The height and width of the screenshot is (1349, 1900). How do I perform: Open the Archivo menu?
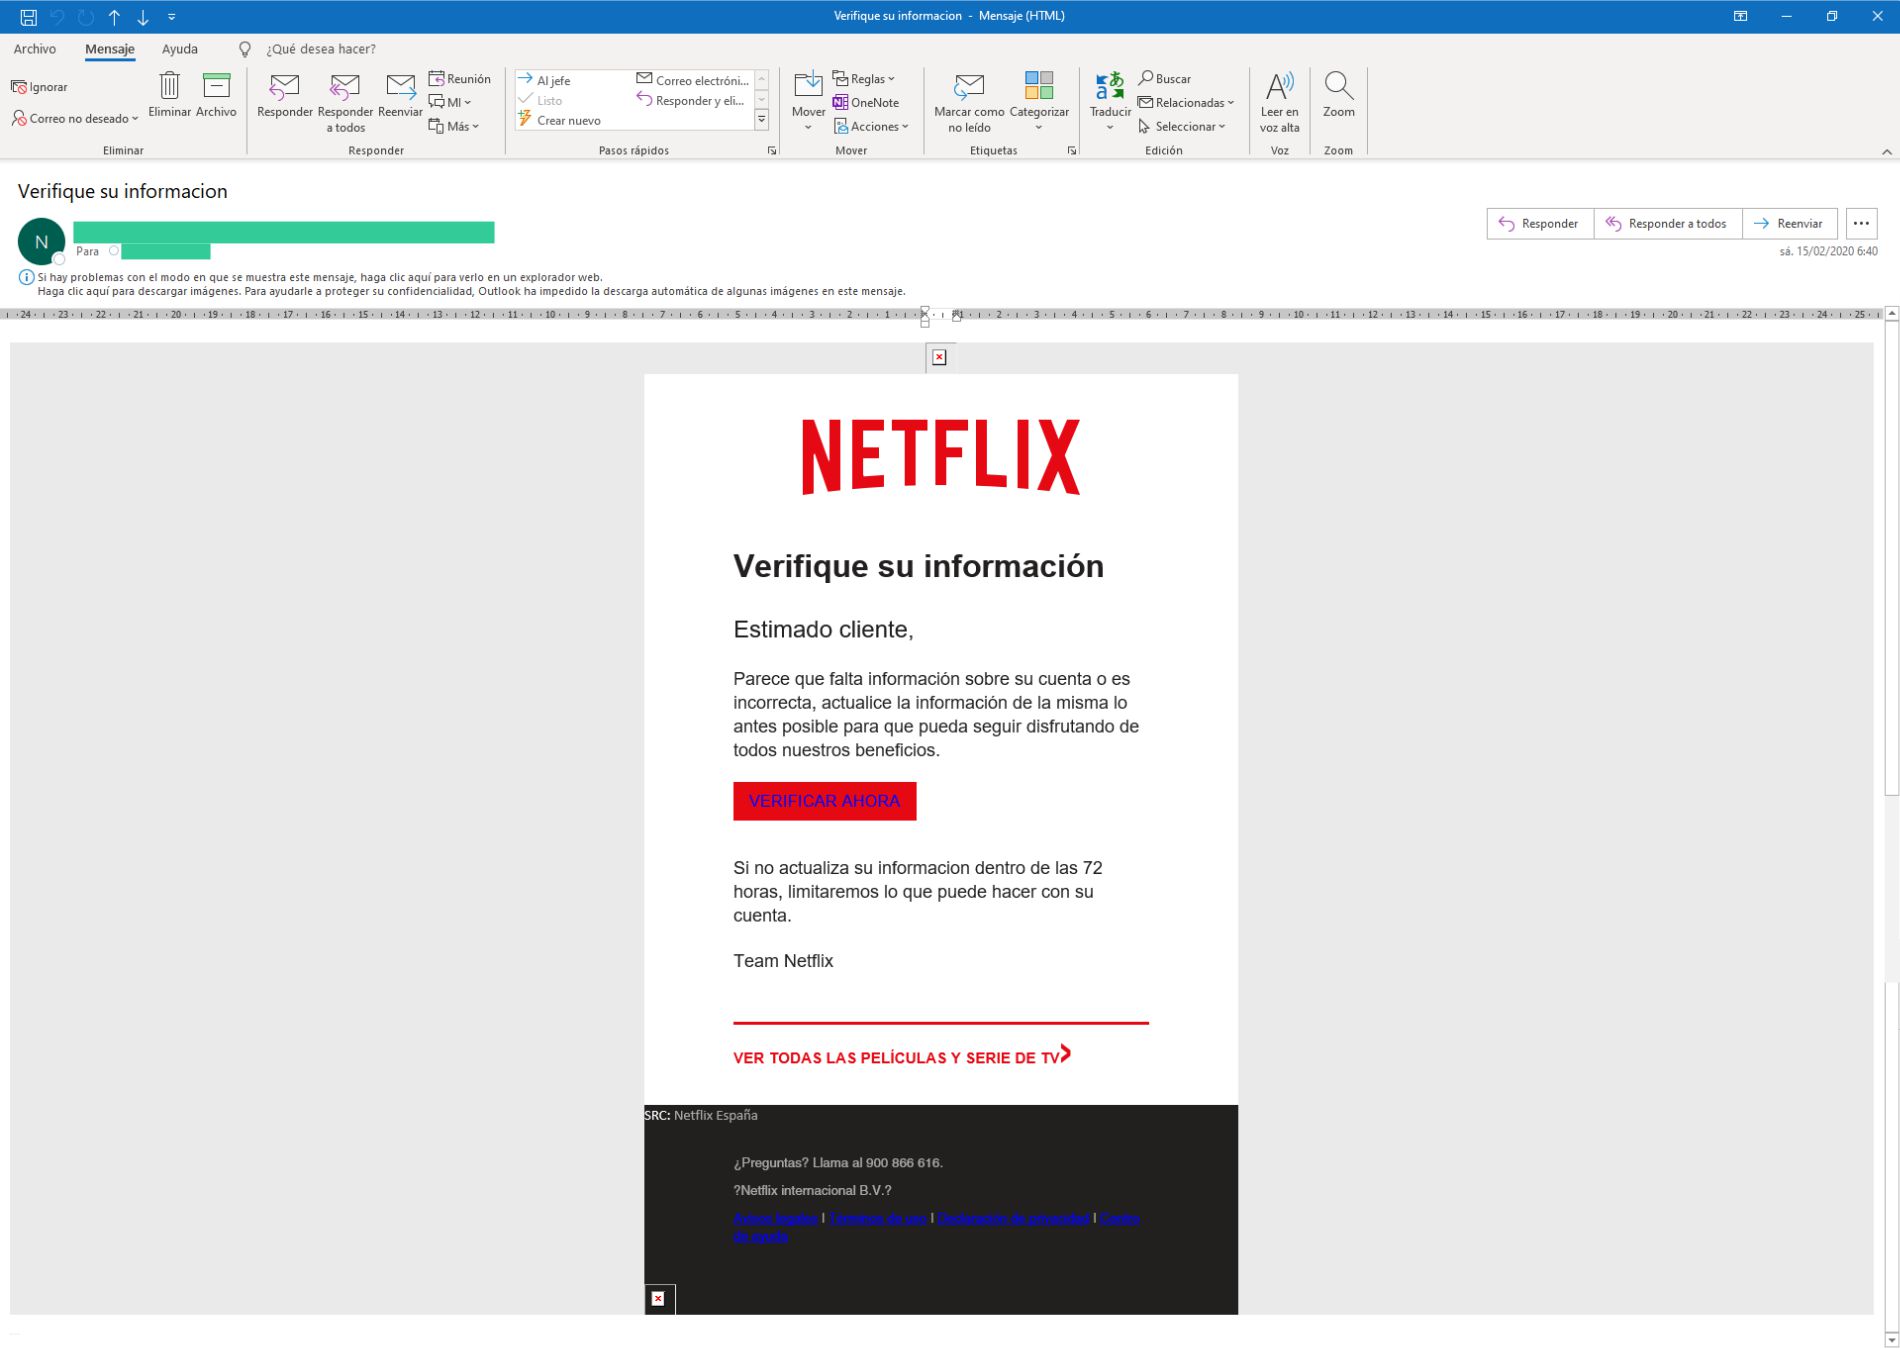click(x=36, y=48)
